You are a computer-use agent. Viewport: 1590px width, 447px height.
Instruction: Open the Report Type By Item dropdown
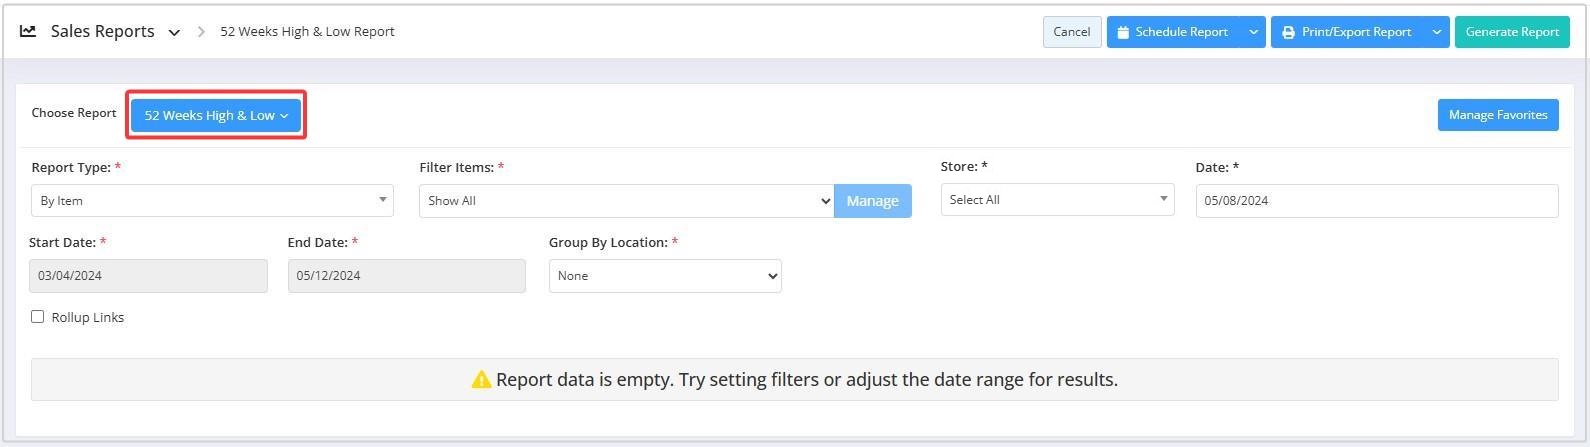pos(212,200)
